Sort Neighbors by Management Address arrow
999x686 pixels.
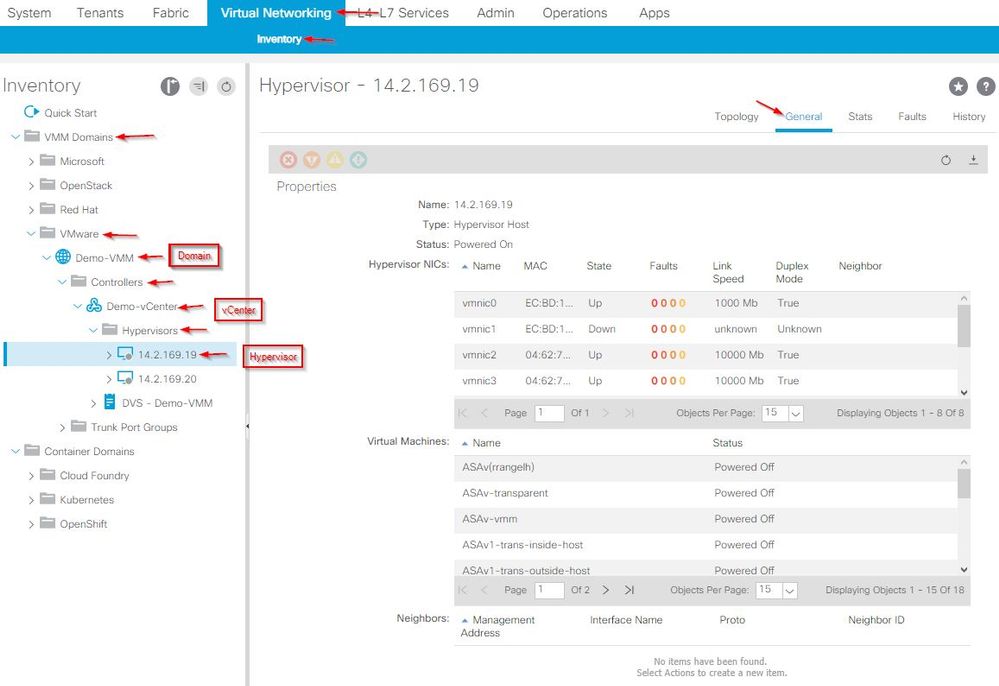(x=465, y=620)
